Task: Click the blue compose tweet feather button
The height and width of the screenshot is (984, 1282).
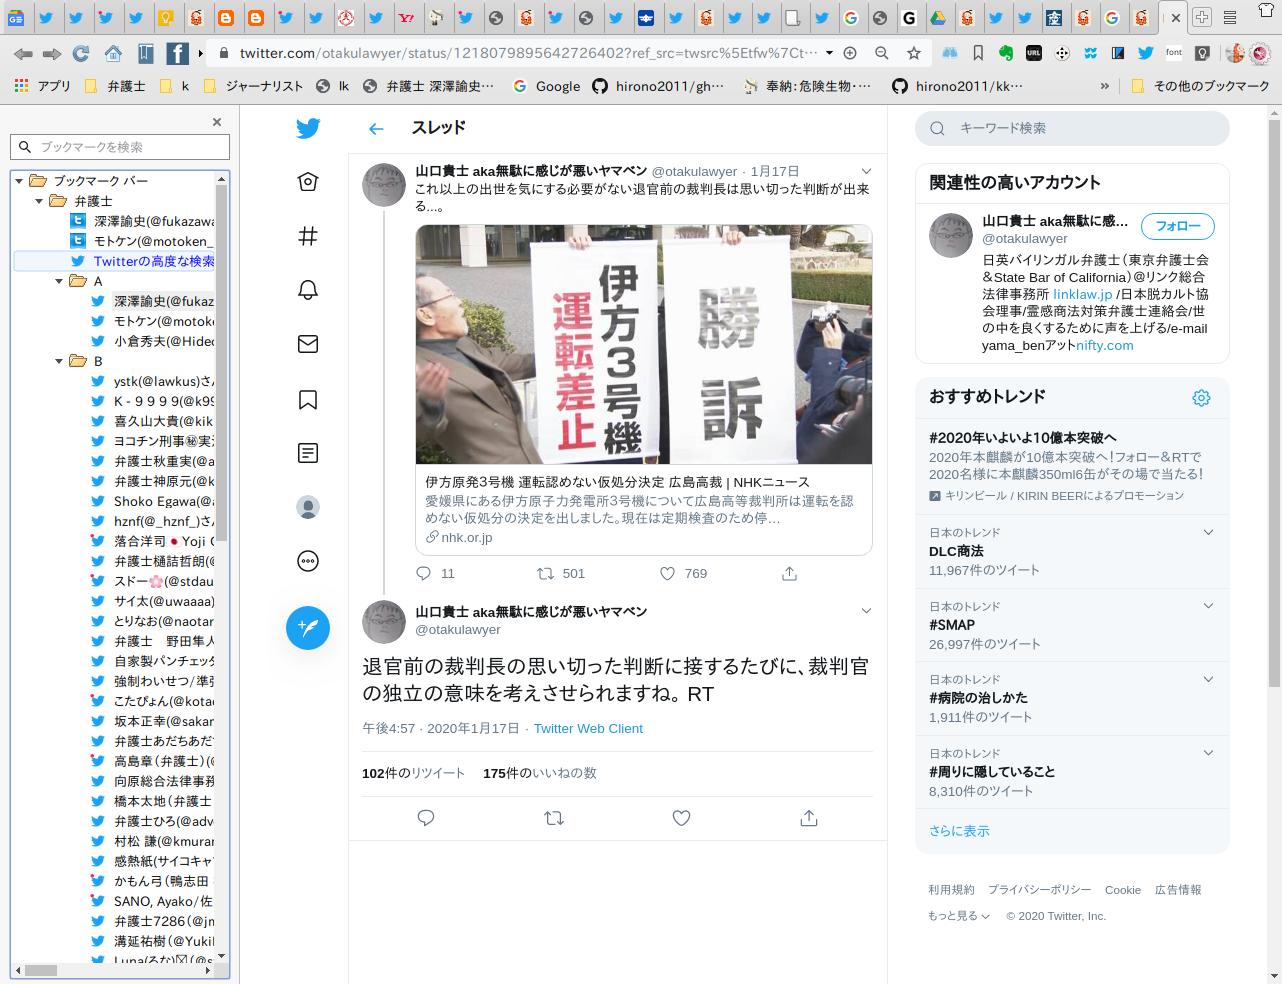Action: point(308,628)
